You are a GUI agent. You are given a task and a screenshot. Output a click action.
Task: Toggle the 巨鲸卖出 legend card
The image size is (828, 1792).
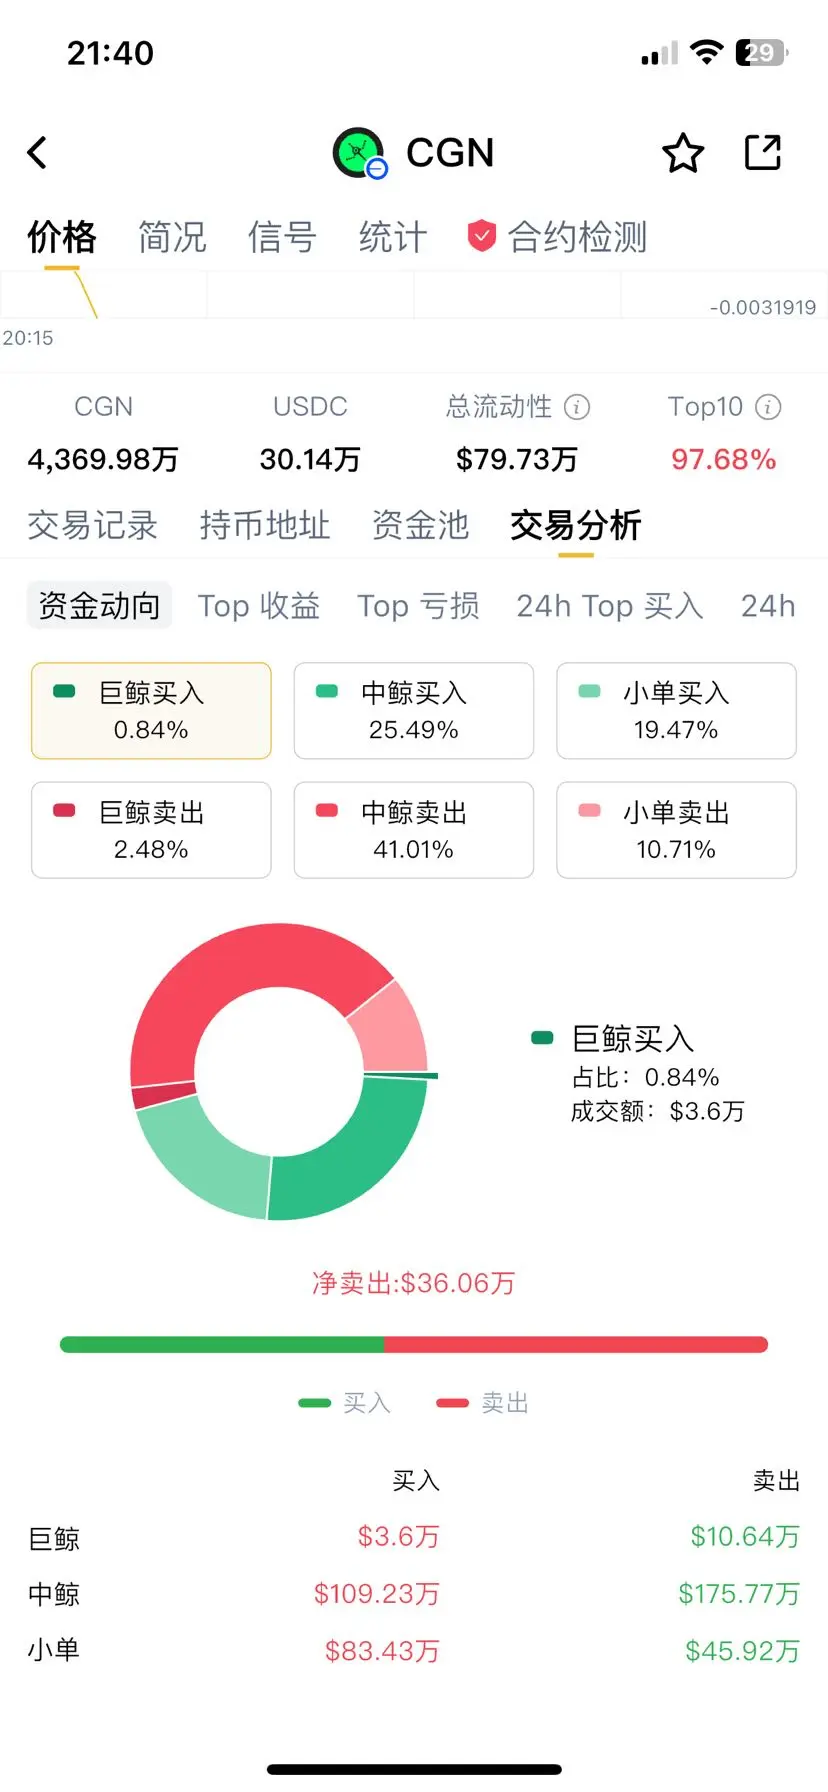151,830
